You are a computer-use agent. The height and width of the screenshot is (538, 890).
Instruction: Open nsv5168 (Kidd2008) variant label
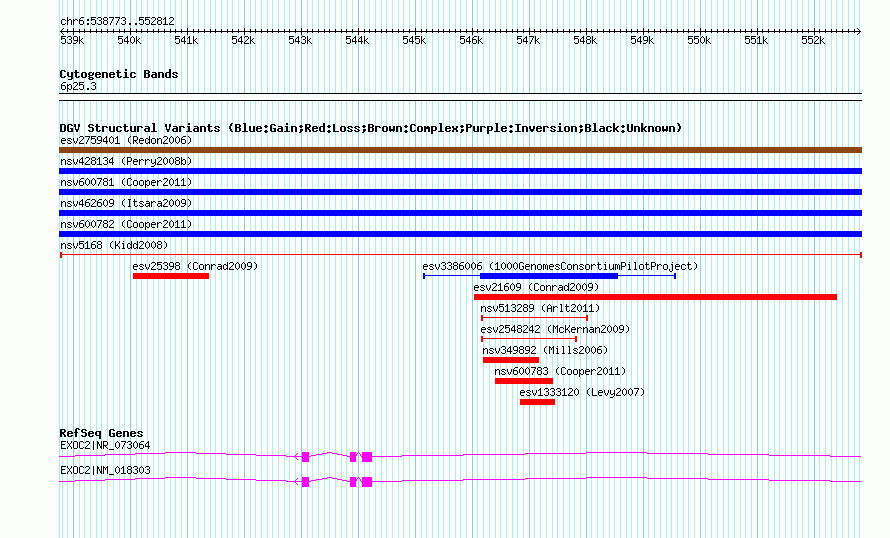tap(114, 245)
